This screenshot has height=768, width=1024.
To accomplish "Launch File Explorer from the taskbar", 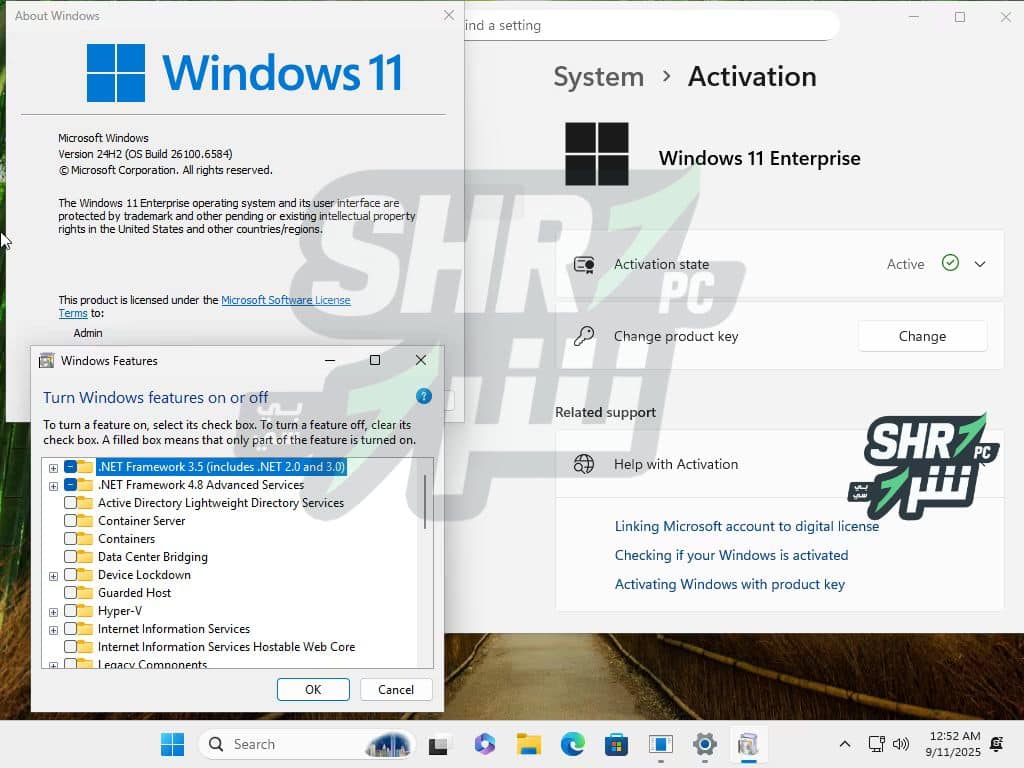I will tap(528, 744).
